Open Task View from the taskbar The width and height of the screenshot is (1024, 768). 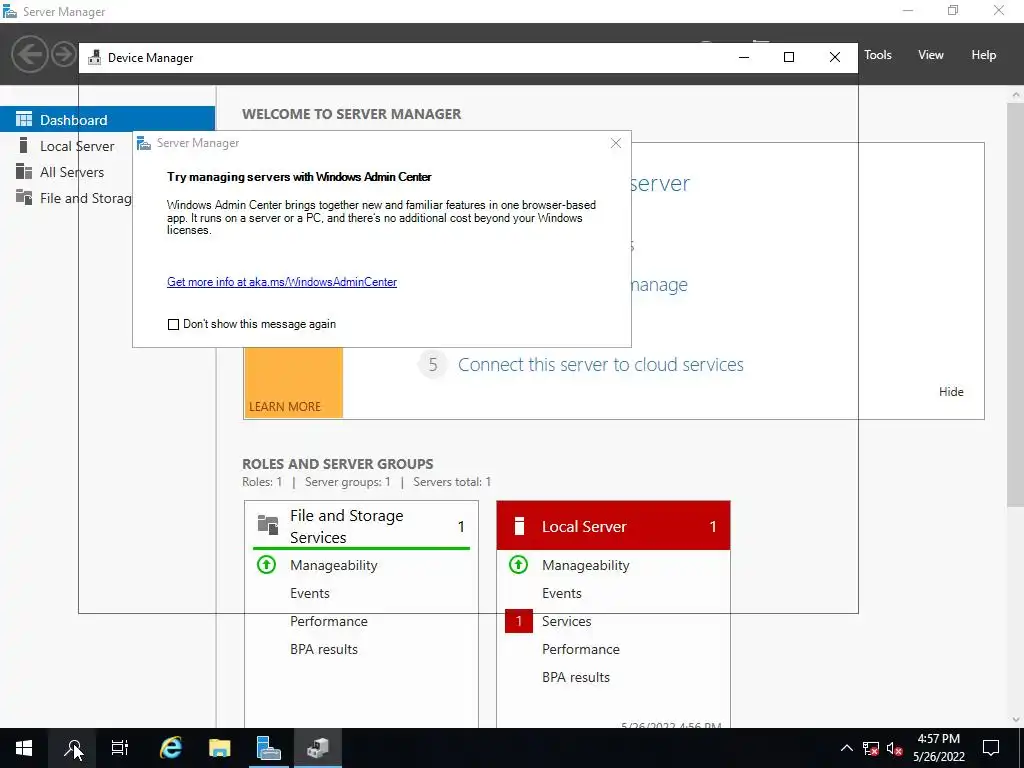[x=120, y=748]
